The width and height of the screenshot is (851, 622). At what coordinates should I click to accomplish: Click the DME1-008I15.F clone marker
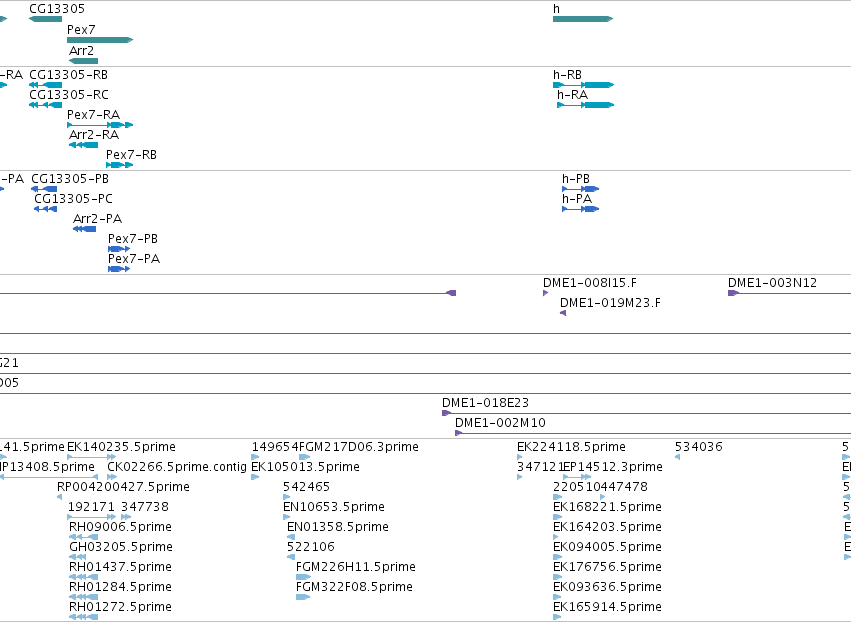[545, 293]
